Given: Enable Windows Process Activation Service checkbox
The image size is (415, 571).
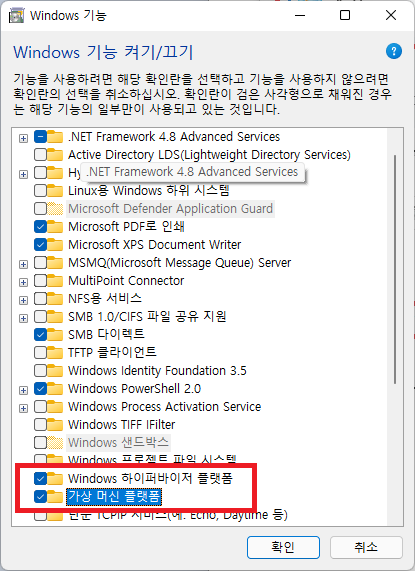Looking at the screenshot, I should tap(40, 406).
